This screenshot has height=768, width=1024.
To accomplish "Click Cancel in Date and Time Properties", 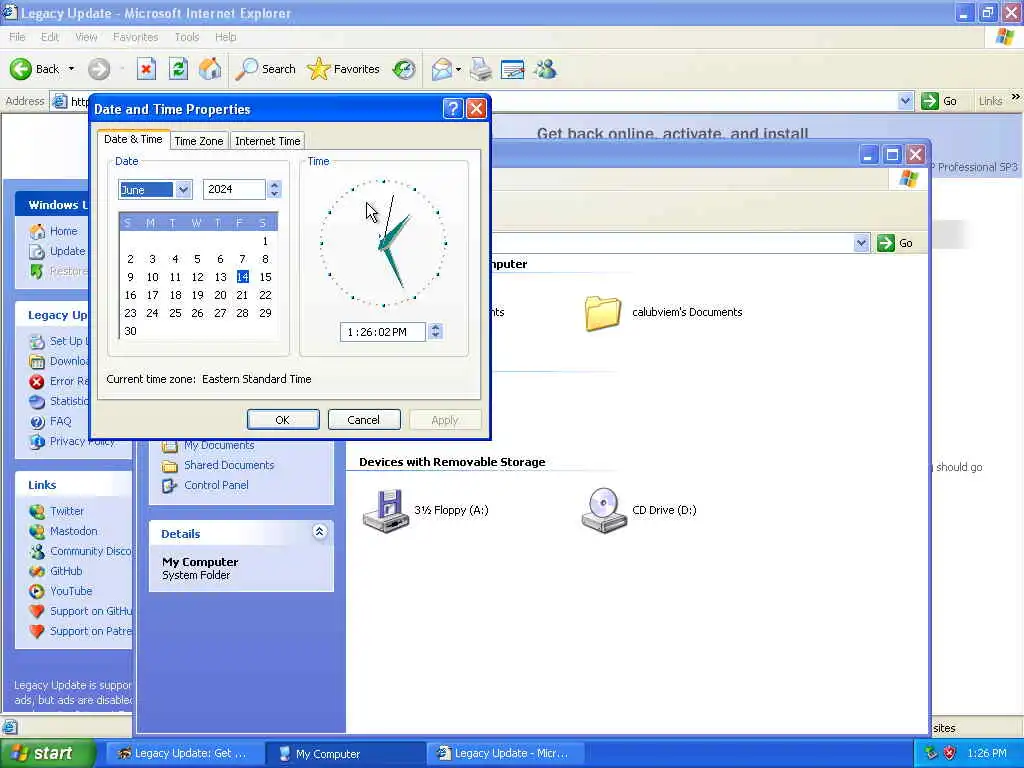I will click(364, 420).
